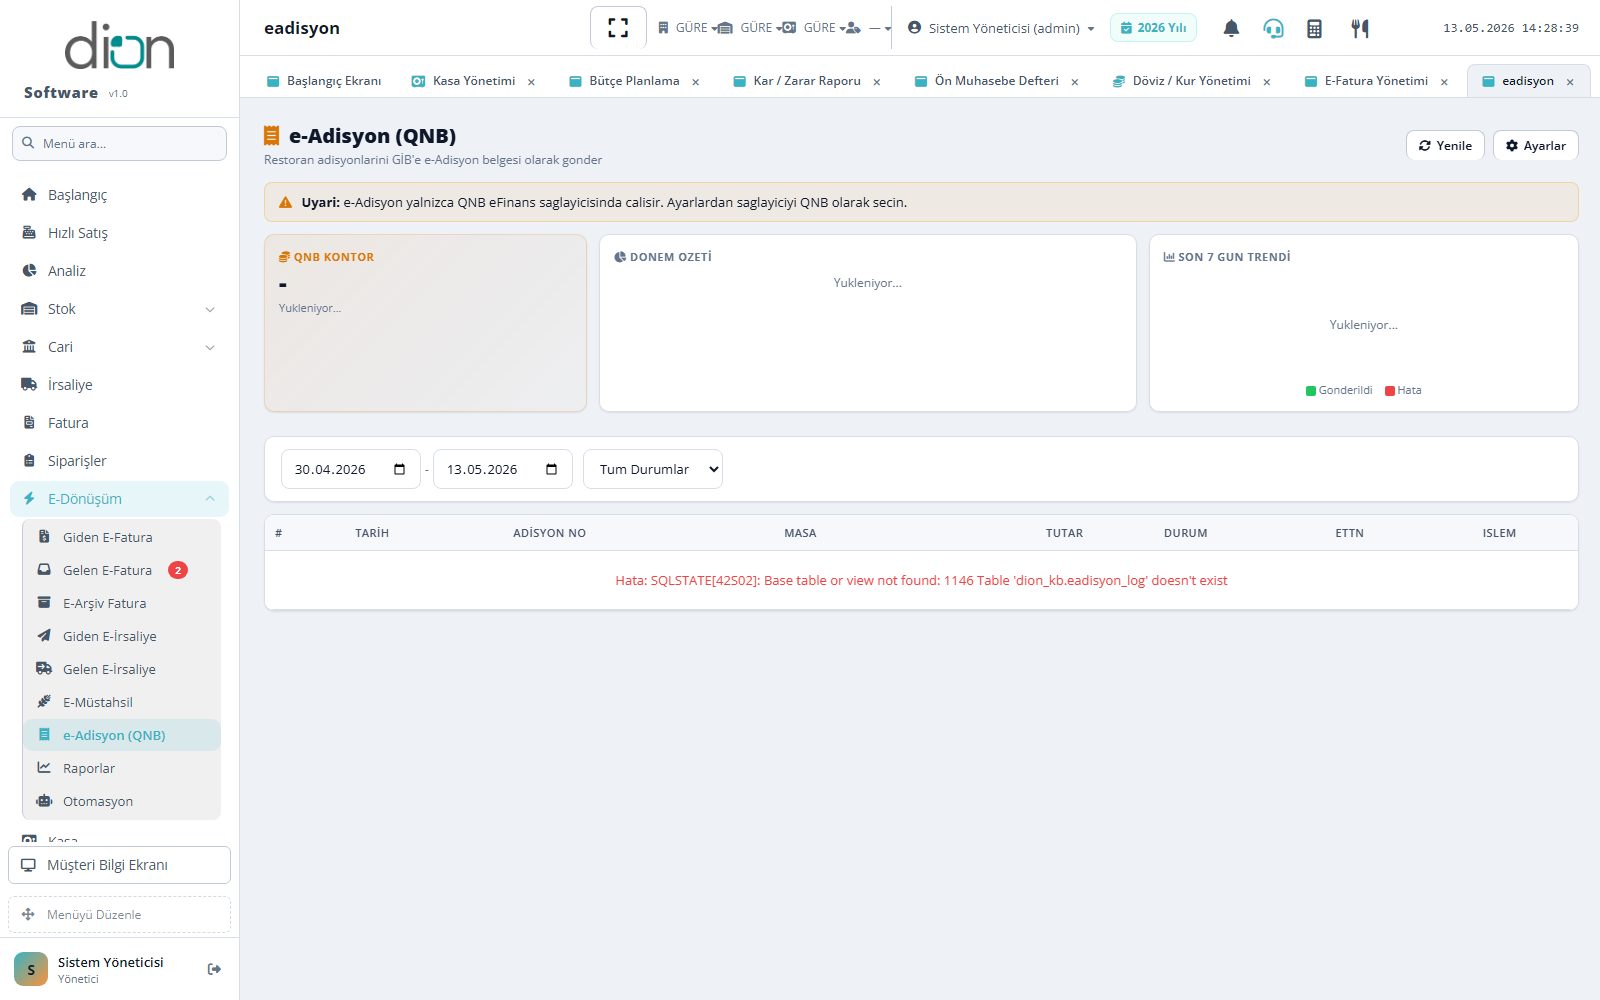Expand the Stok menu
1600x1000 pixels.
120,309
